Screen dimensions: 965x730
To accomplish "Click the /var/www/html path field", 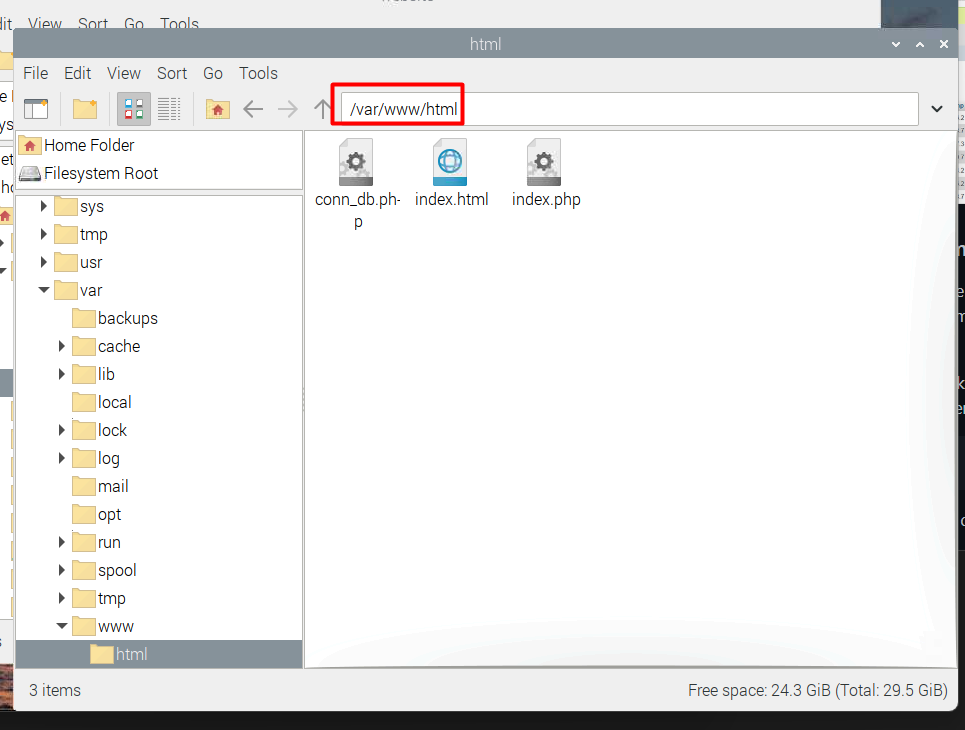I will pos(629,109).
